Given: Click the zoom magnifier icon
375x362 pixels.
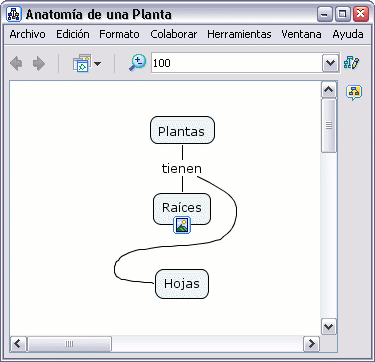Looking at the screenshot, I should [137, 63].
